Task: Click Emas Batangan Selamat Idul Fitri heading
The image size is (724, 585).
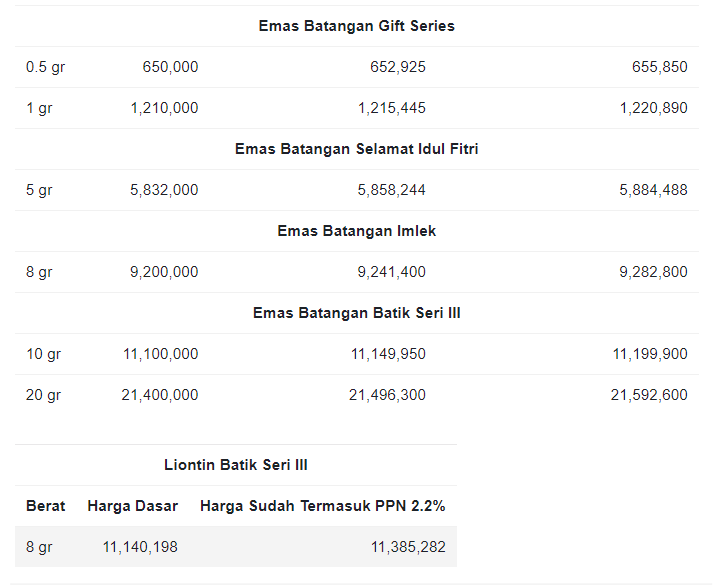Action: 356,149
